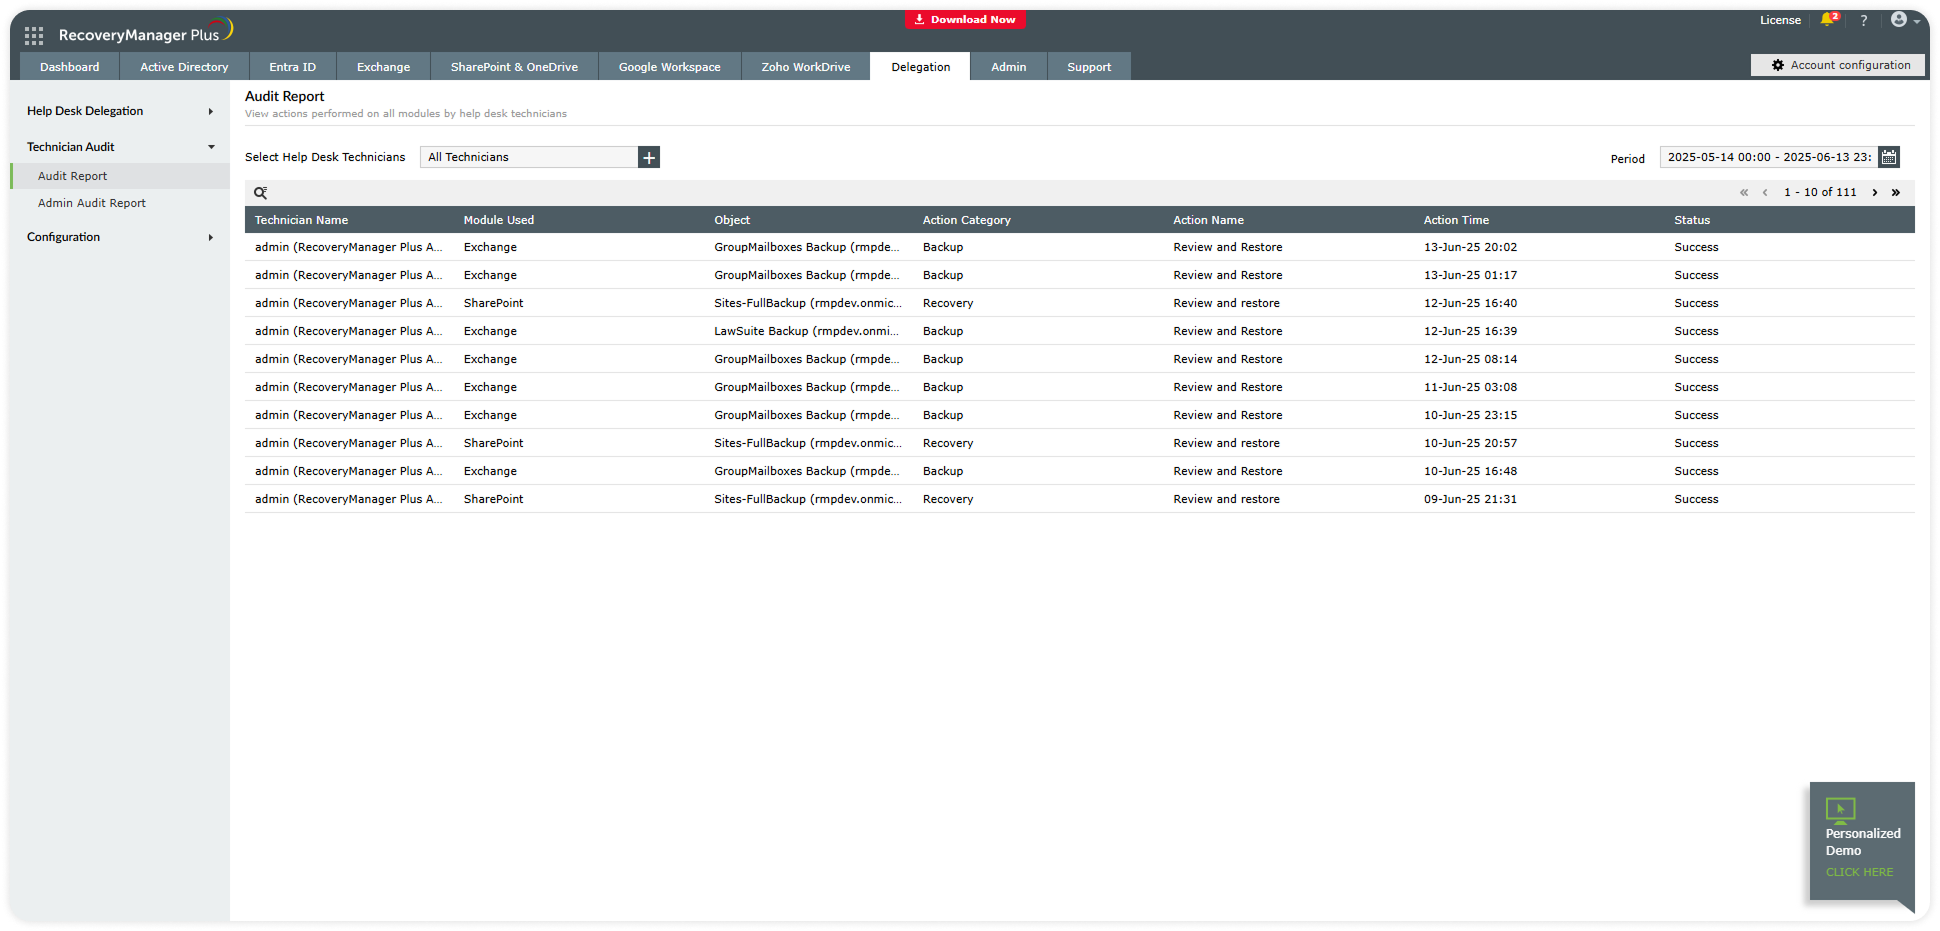Viewport: 1940px width, 931px height.
Task: Expand the Configuration sidebar section
Action: click(x=120, y=237)
